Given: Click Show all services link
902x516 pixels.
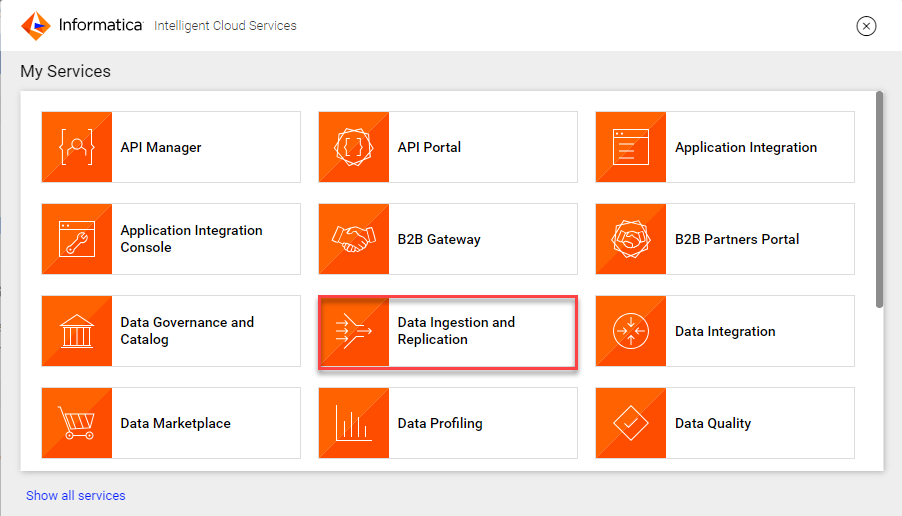Looking at the screenshot, I should (x=75, y=495).
